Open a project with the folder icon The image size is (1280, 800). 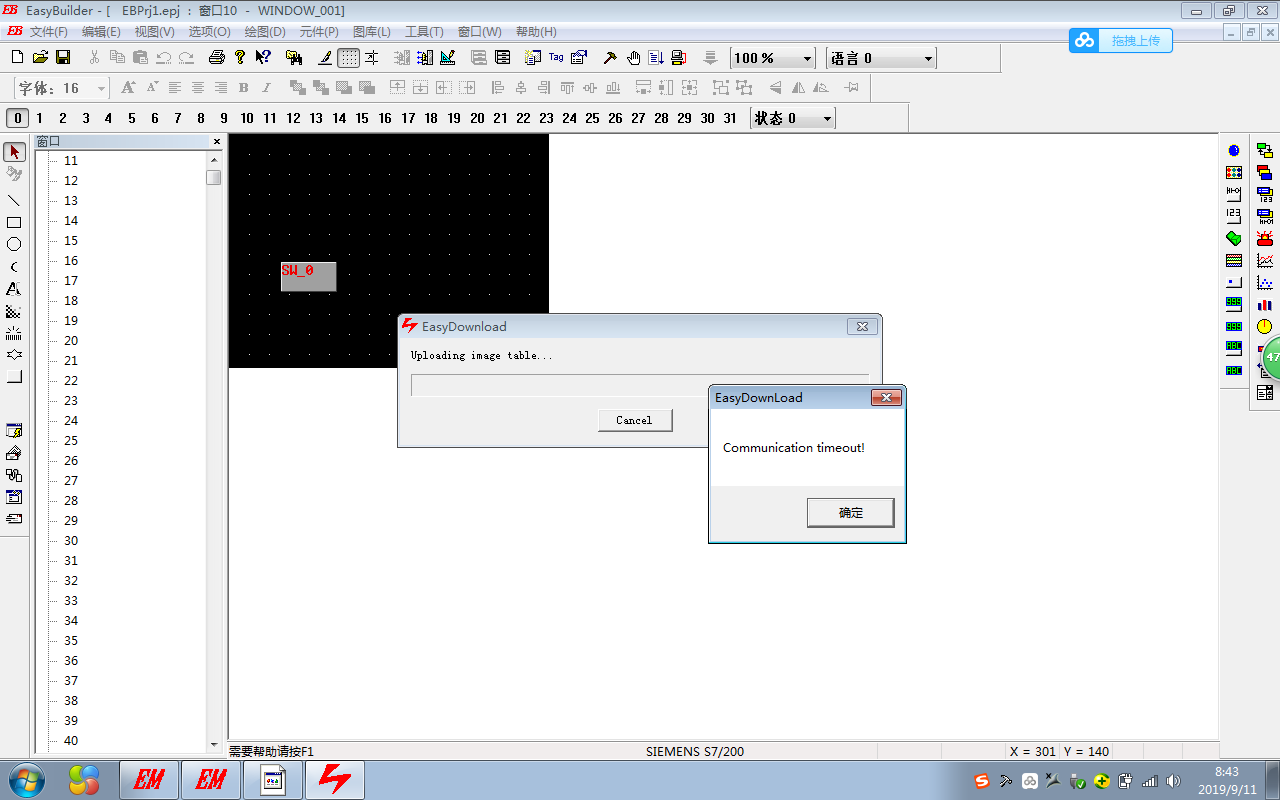pos(40,58)
